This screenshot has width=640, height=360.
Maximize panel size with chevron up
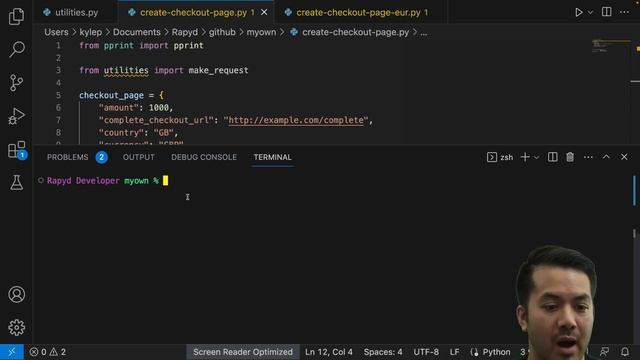coord(606,157)
